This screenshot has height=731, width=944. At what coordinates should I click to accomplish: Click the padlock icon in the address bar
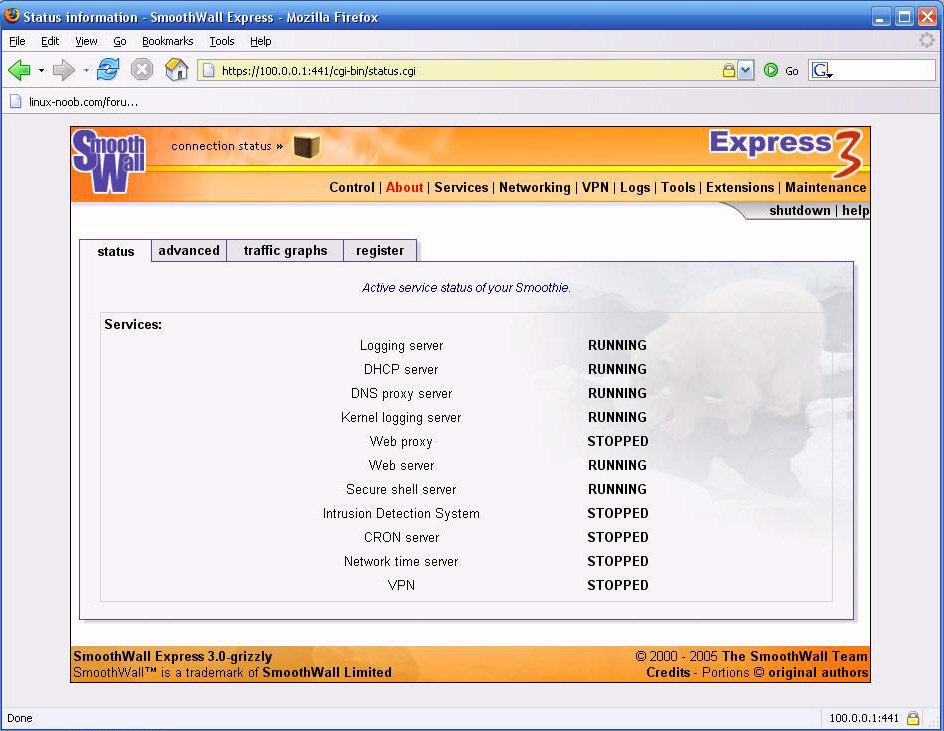coord(728,70)
